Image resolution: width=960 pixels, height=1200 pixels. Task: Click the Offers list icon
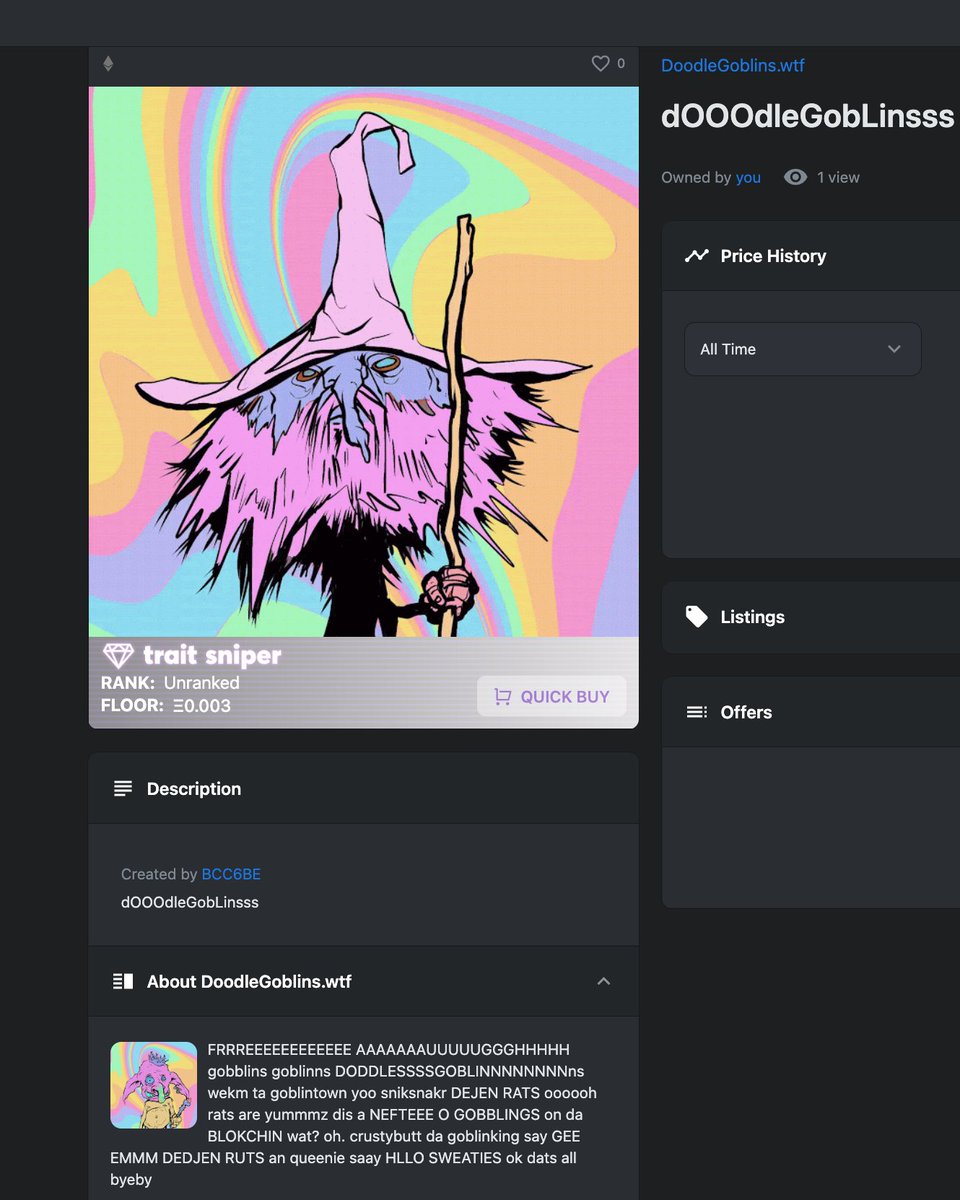pyautogui.click(x=696, y=712)
